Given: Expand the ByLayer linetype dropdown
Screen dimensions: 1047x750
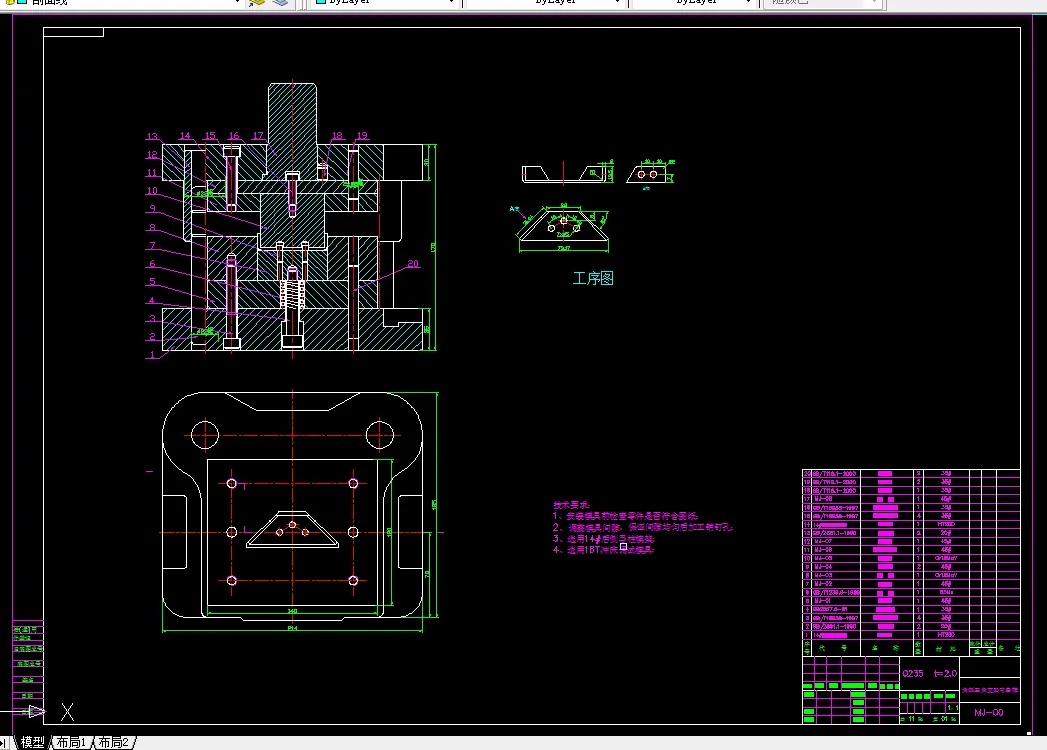Looking at the screenshot, I should click(544, 3).
